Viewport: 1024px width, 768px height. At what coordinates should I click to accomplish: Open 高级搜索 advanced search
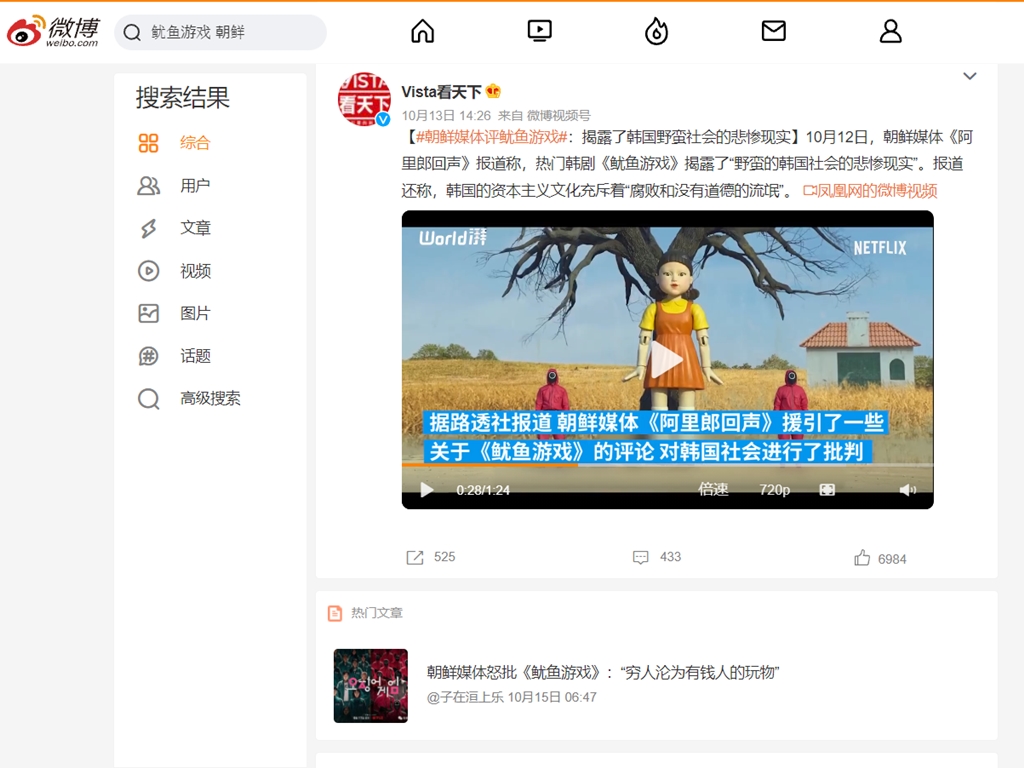tap(210, 398)
